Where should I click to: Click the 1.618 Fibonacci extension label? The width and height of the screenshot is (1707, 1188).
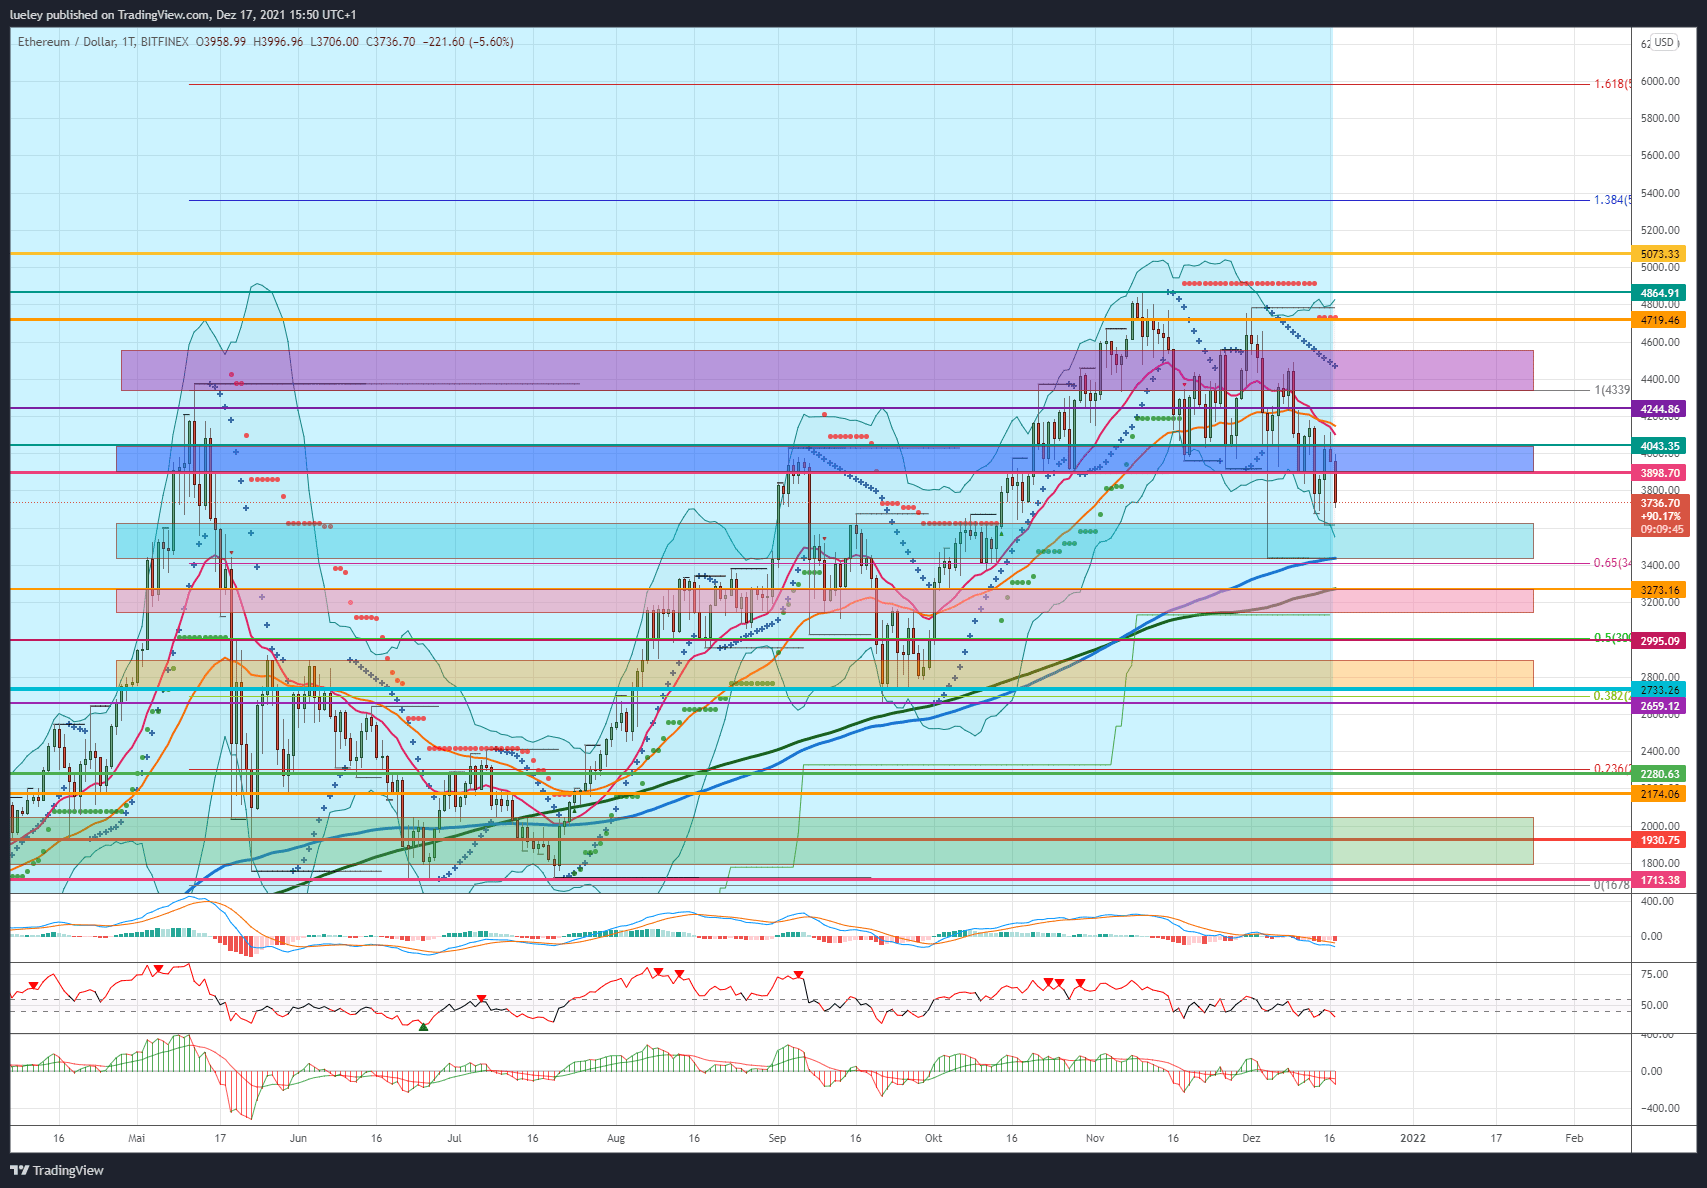[x=1612, y=84]
